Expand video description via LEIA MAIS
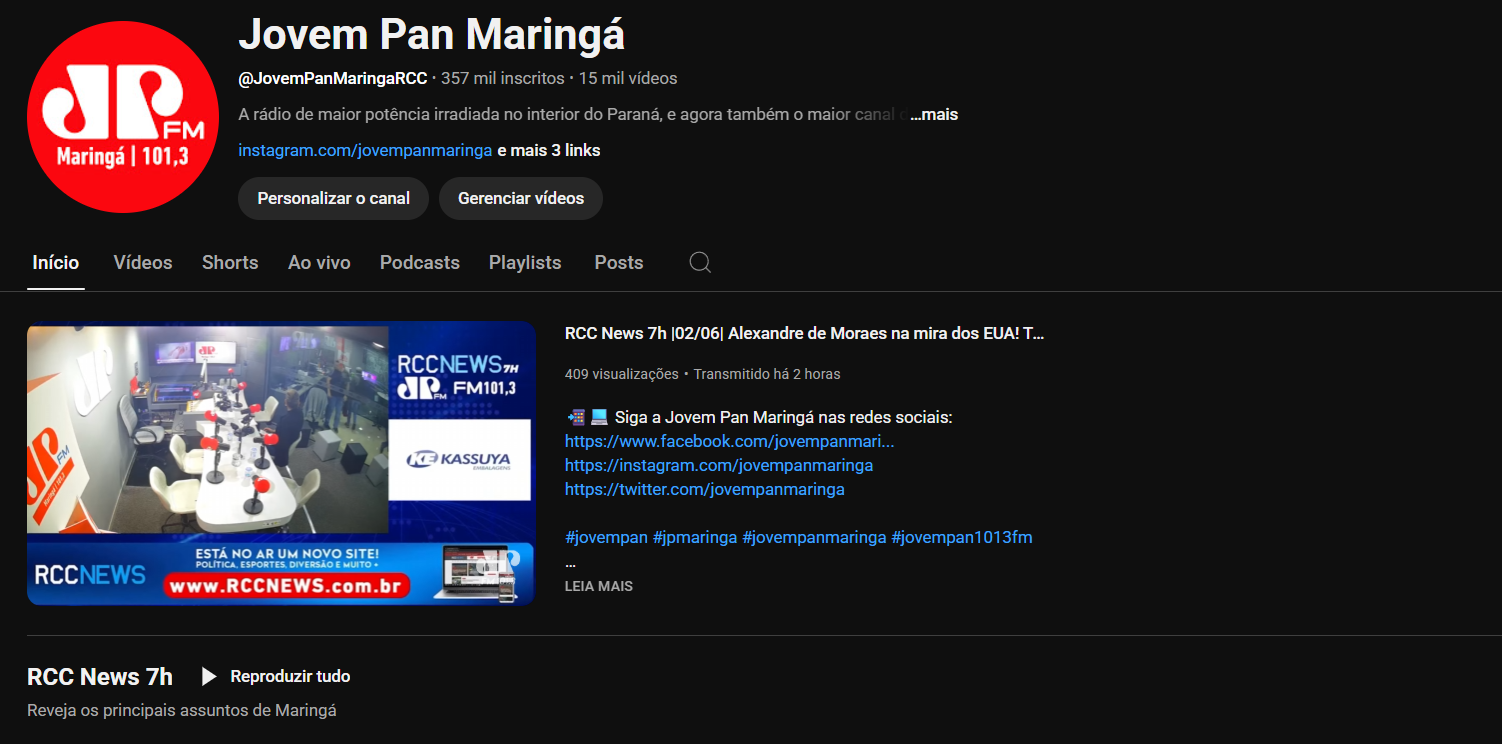Screen dimensions: 1502x744 (598, 586)
